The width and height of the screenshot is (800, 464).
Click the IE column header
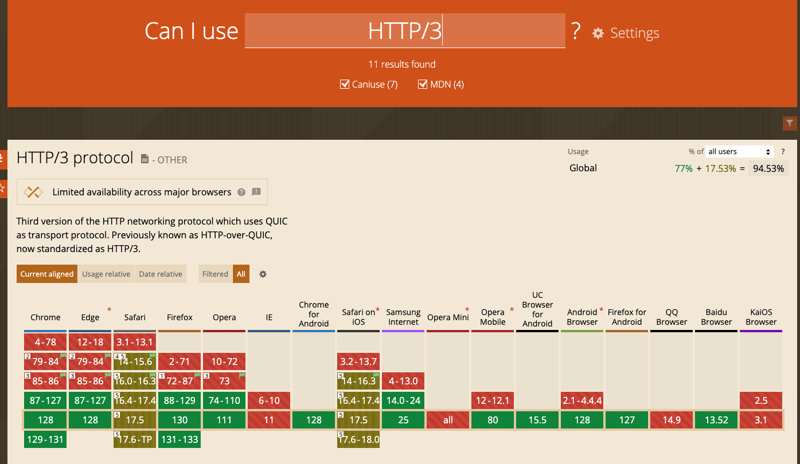[x=269, y=317]
